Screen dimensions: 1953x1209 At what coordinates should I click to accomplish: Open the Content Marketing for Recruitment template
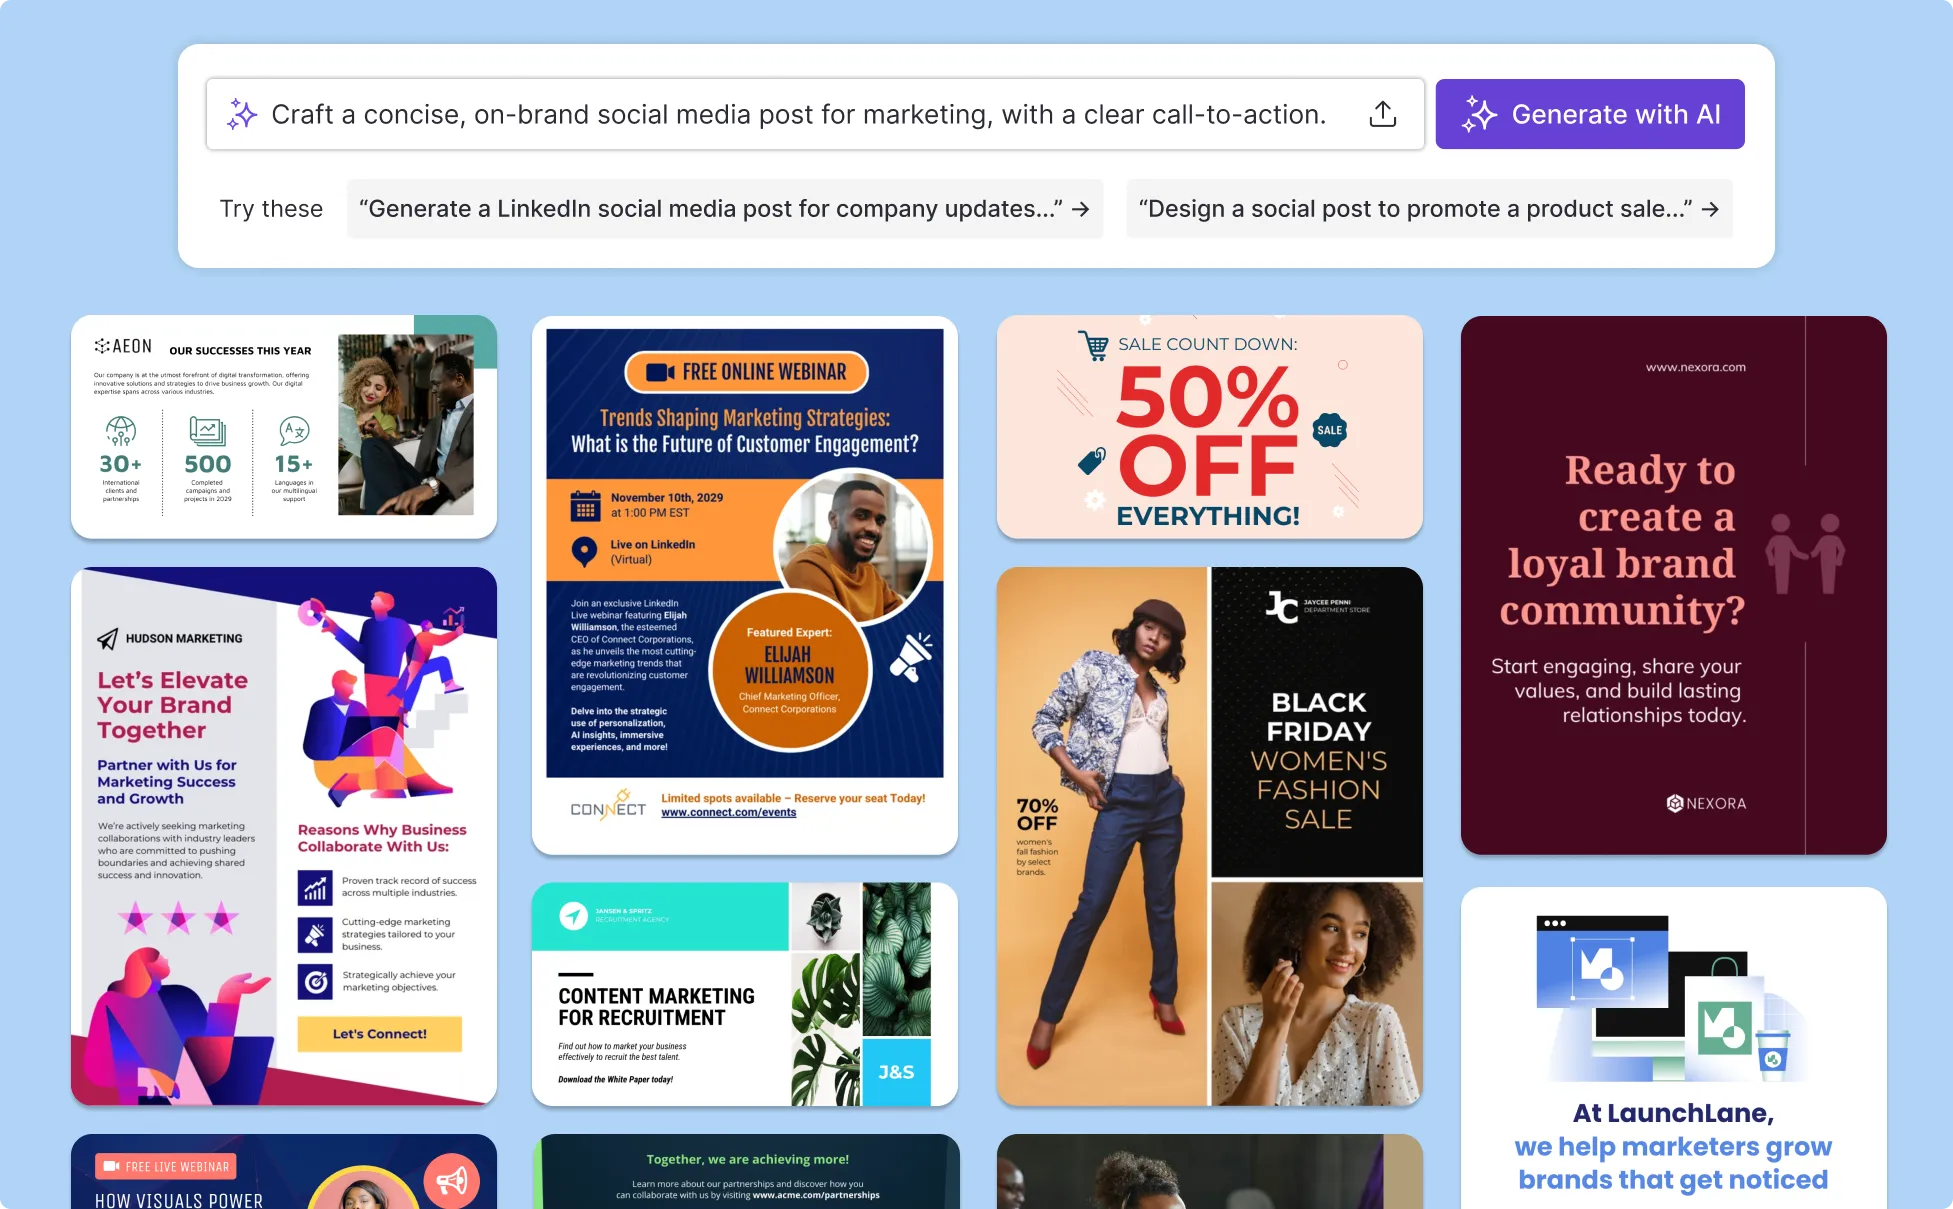745,994
